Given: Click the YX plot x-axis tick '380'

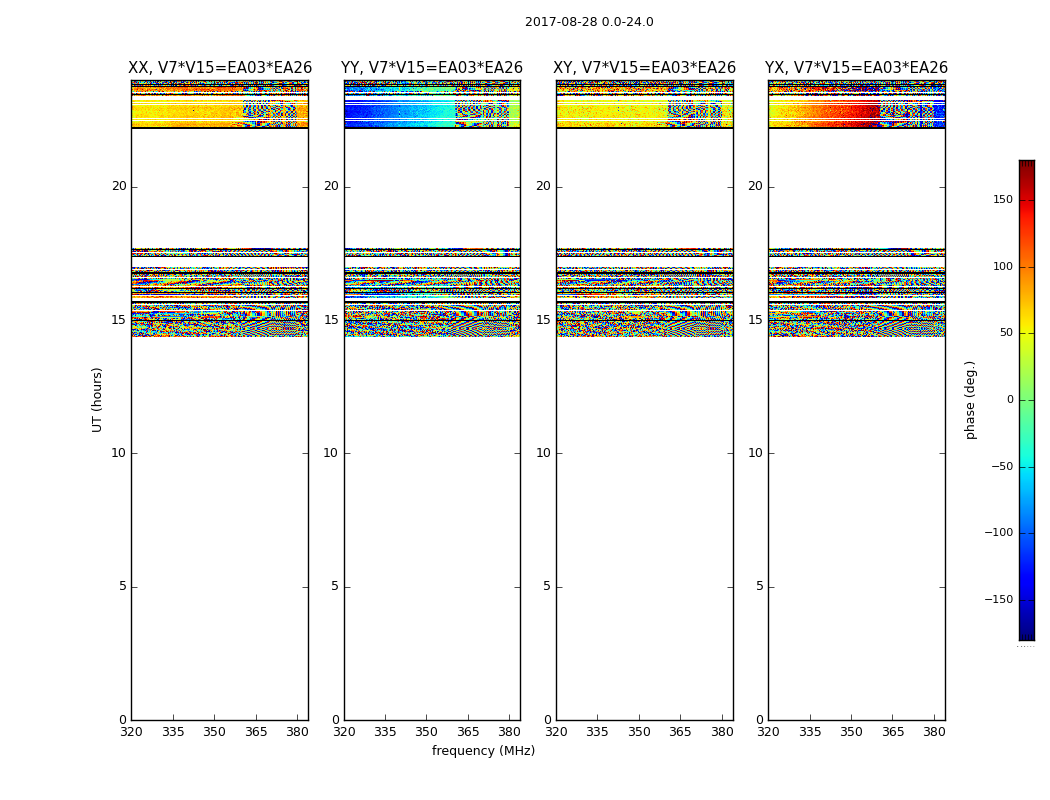Looking at the screenshot, I should (x=934, y=732).
